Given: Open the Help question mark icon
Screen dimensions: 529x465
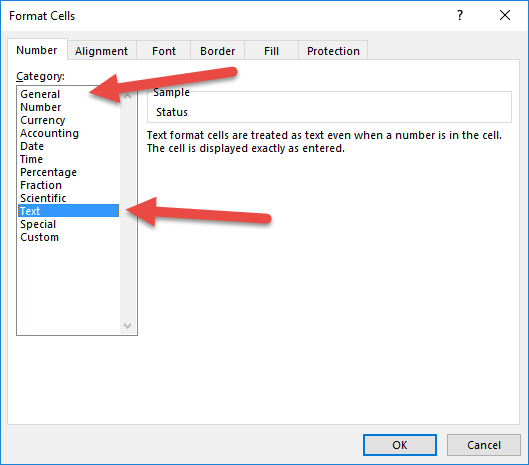Looking at the screenshot, I should click(x=460, y=15).
